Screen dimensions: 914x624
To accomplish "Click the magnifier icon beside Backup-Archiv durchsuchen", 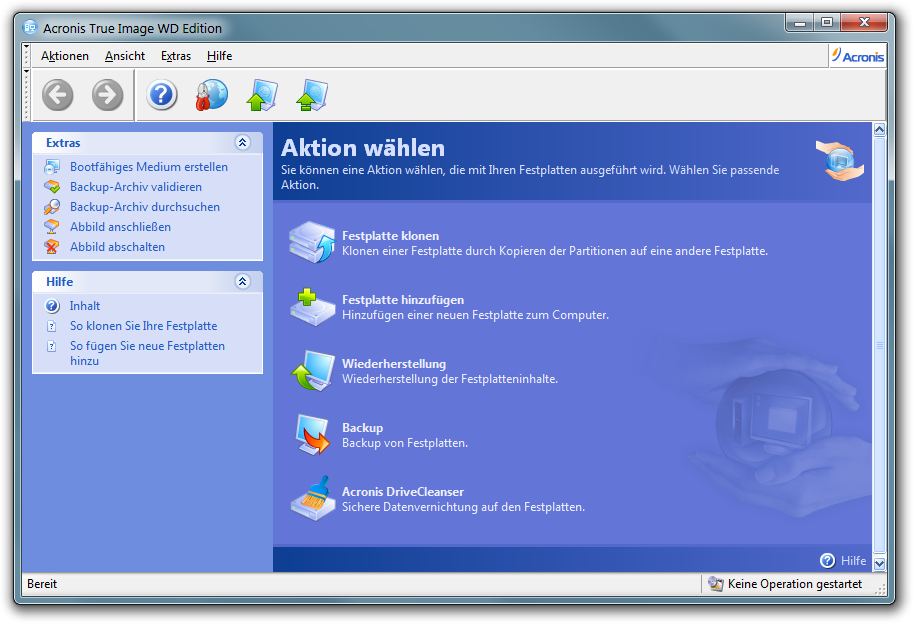I will pos(52,206).
